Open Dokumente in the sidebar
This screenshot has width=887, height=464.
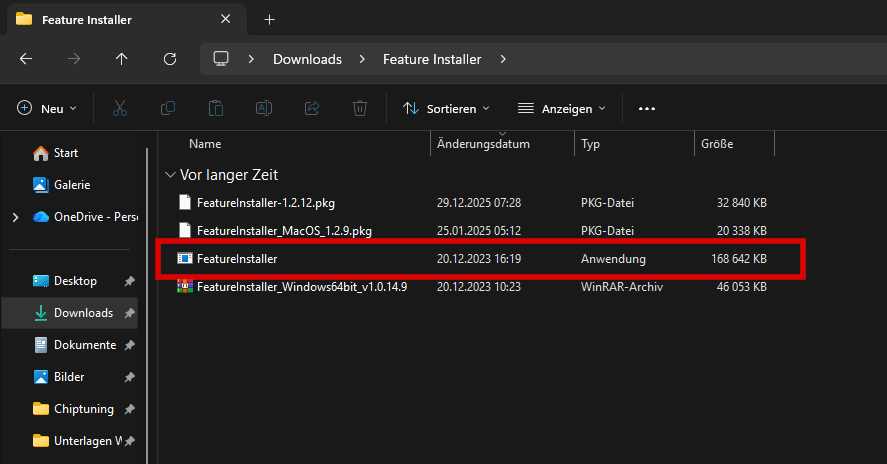tap(84, 345)
